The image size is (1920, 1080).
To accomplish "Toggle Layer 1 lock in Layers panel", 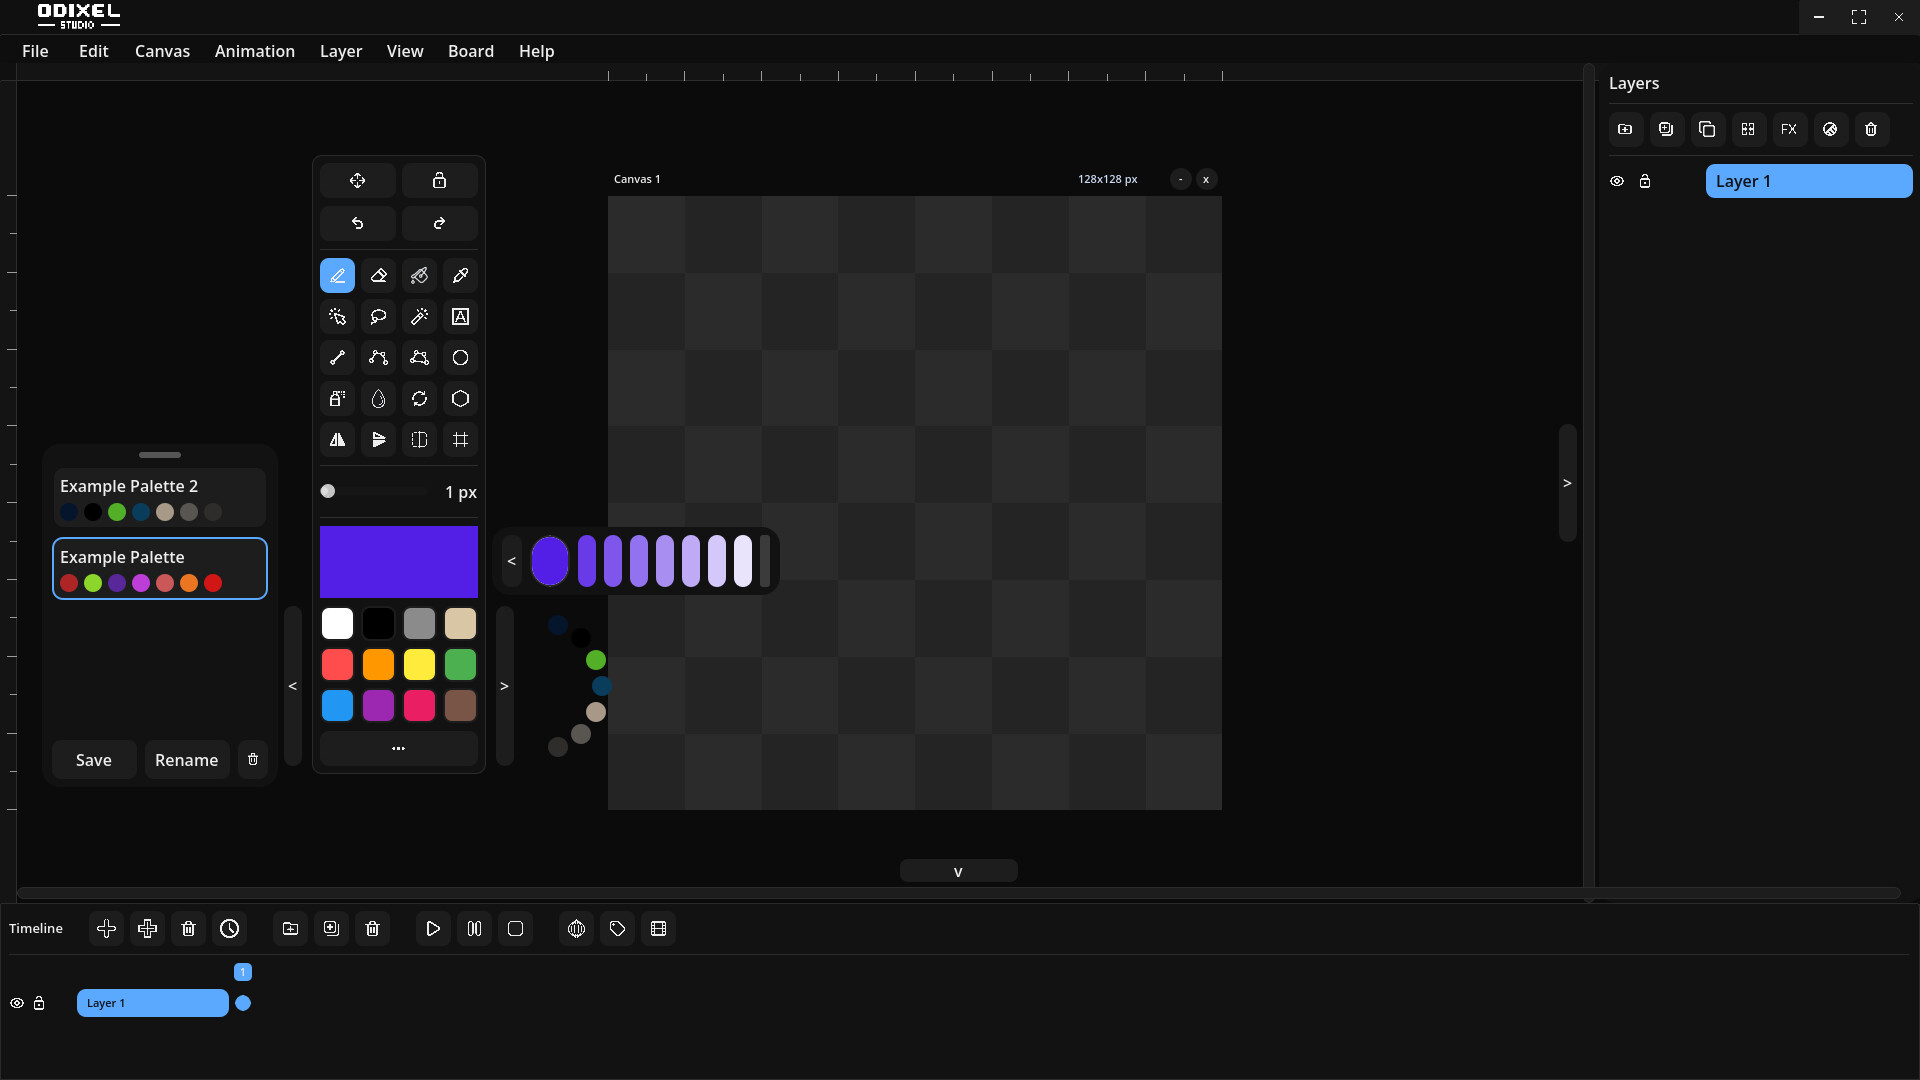I will 1645,182.
